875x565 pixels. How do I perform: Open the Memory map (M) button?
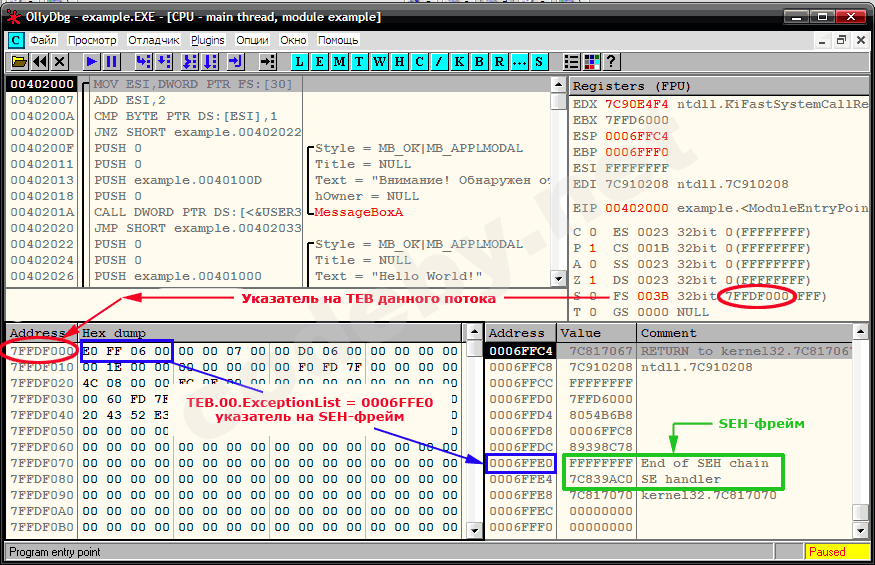pyautogui.click(x=340, y=62)
